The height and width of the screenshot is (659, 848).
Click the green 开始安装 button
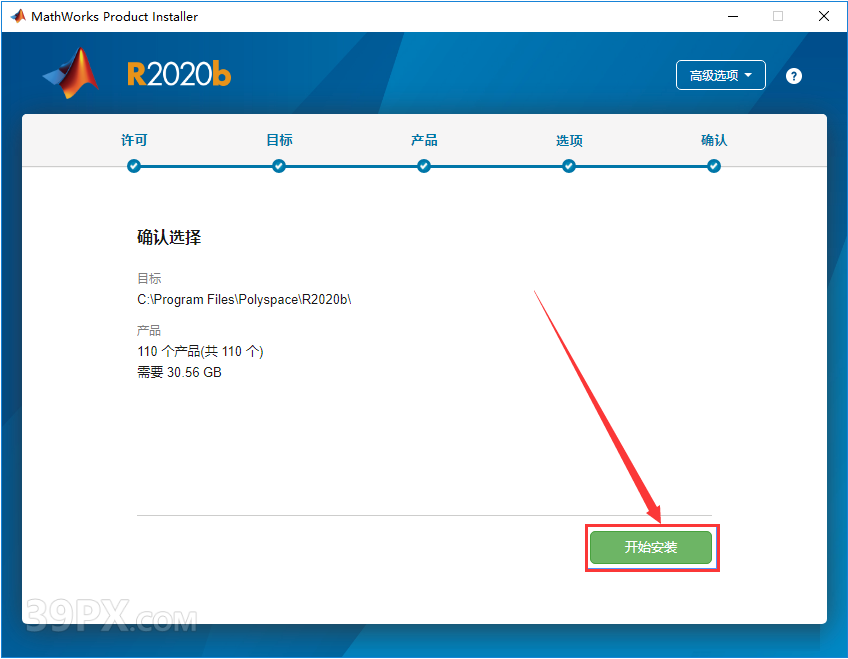coord(651,547)
